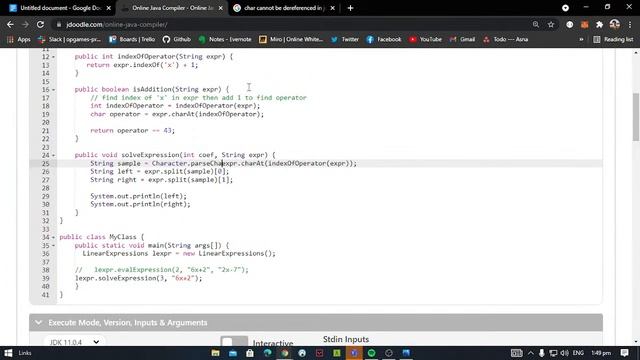Open Microsoft Store from taskbar

(x=250, y=353)
